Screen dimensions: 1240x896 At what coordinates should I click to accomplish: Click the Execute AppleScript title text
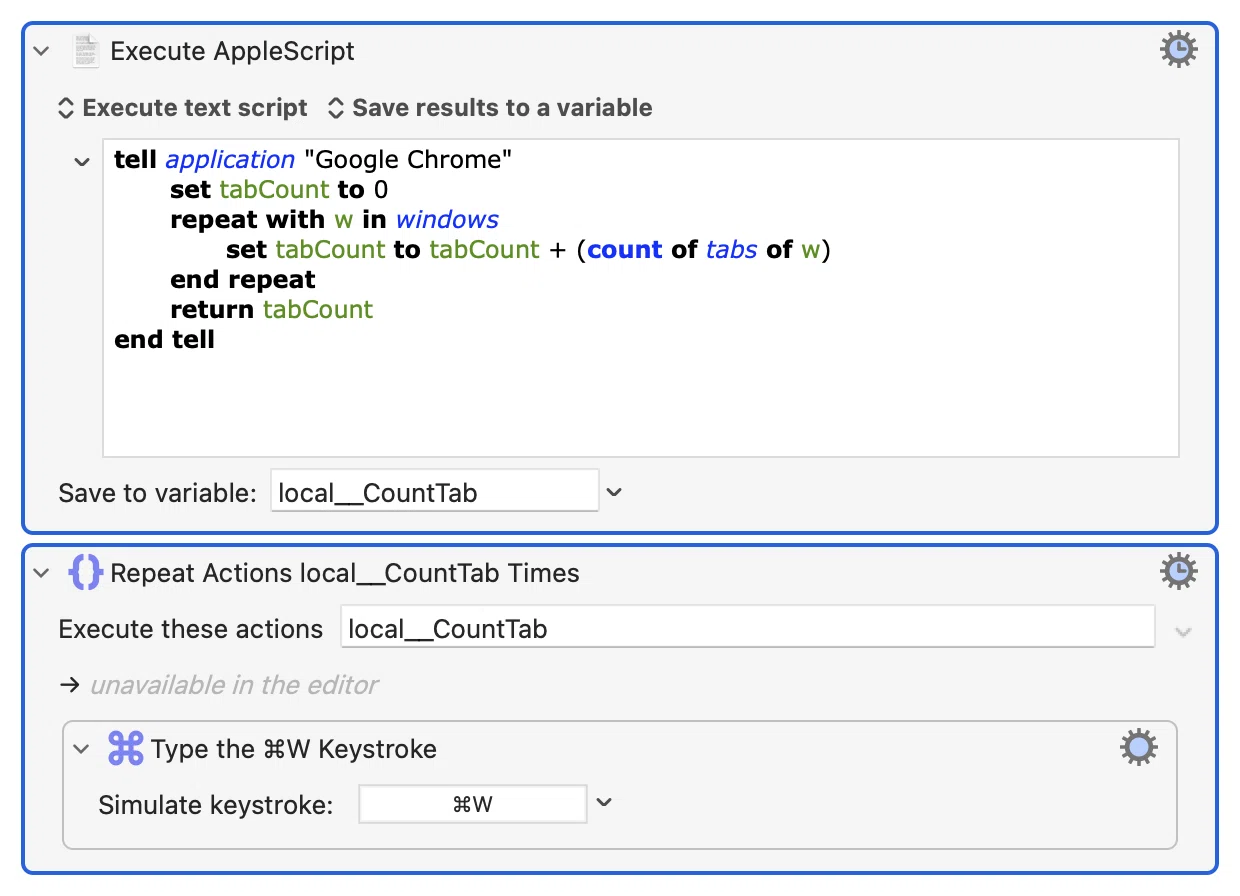click(x=233, y=51)
